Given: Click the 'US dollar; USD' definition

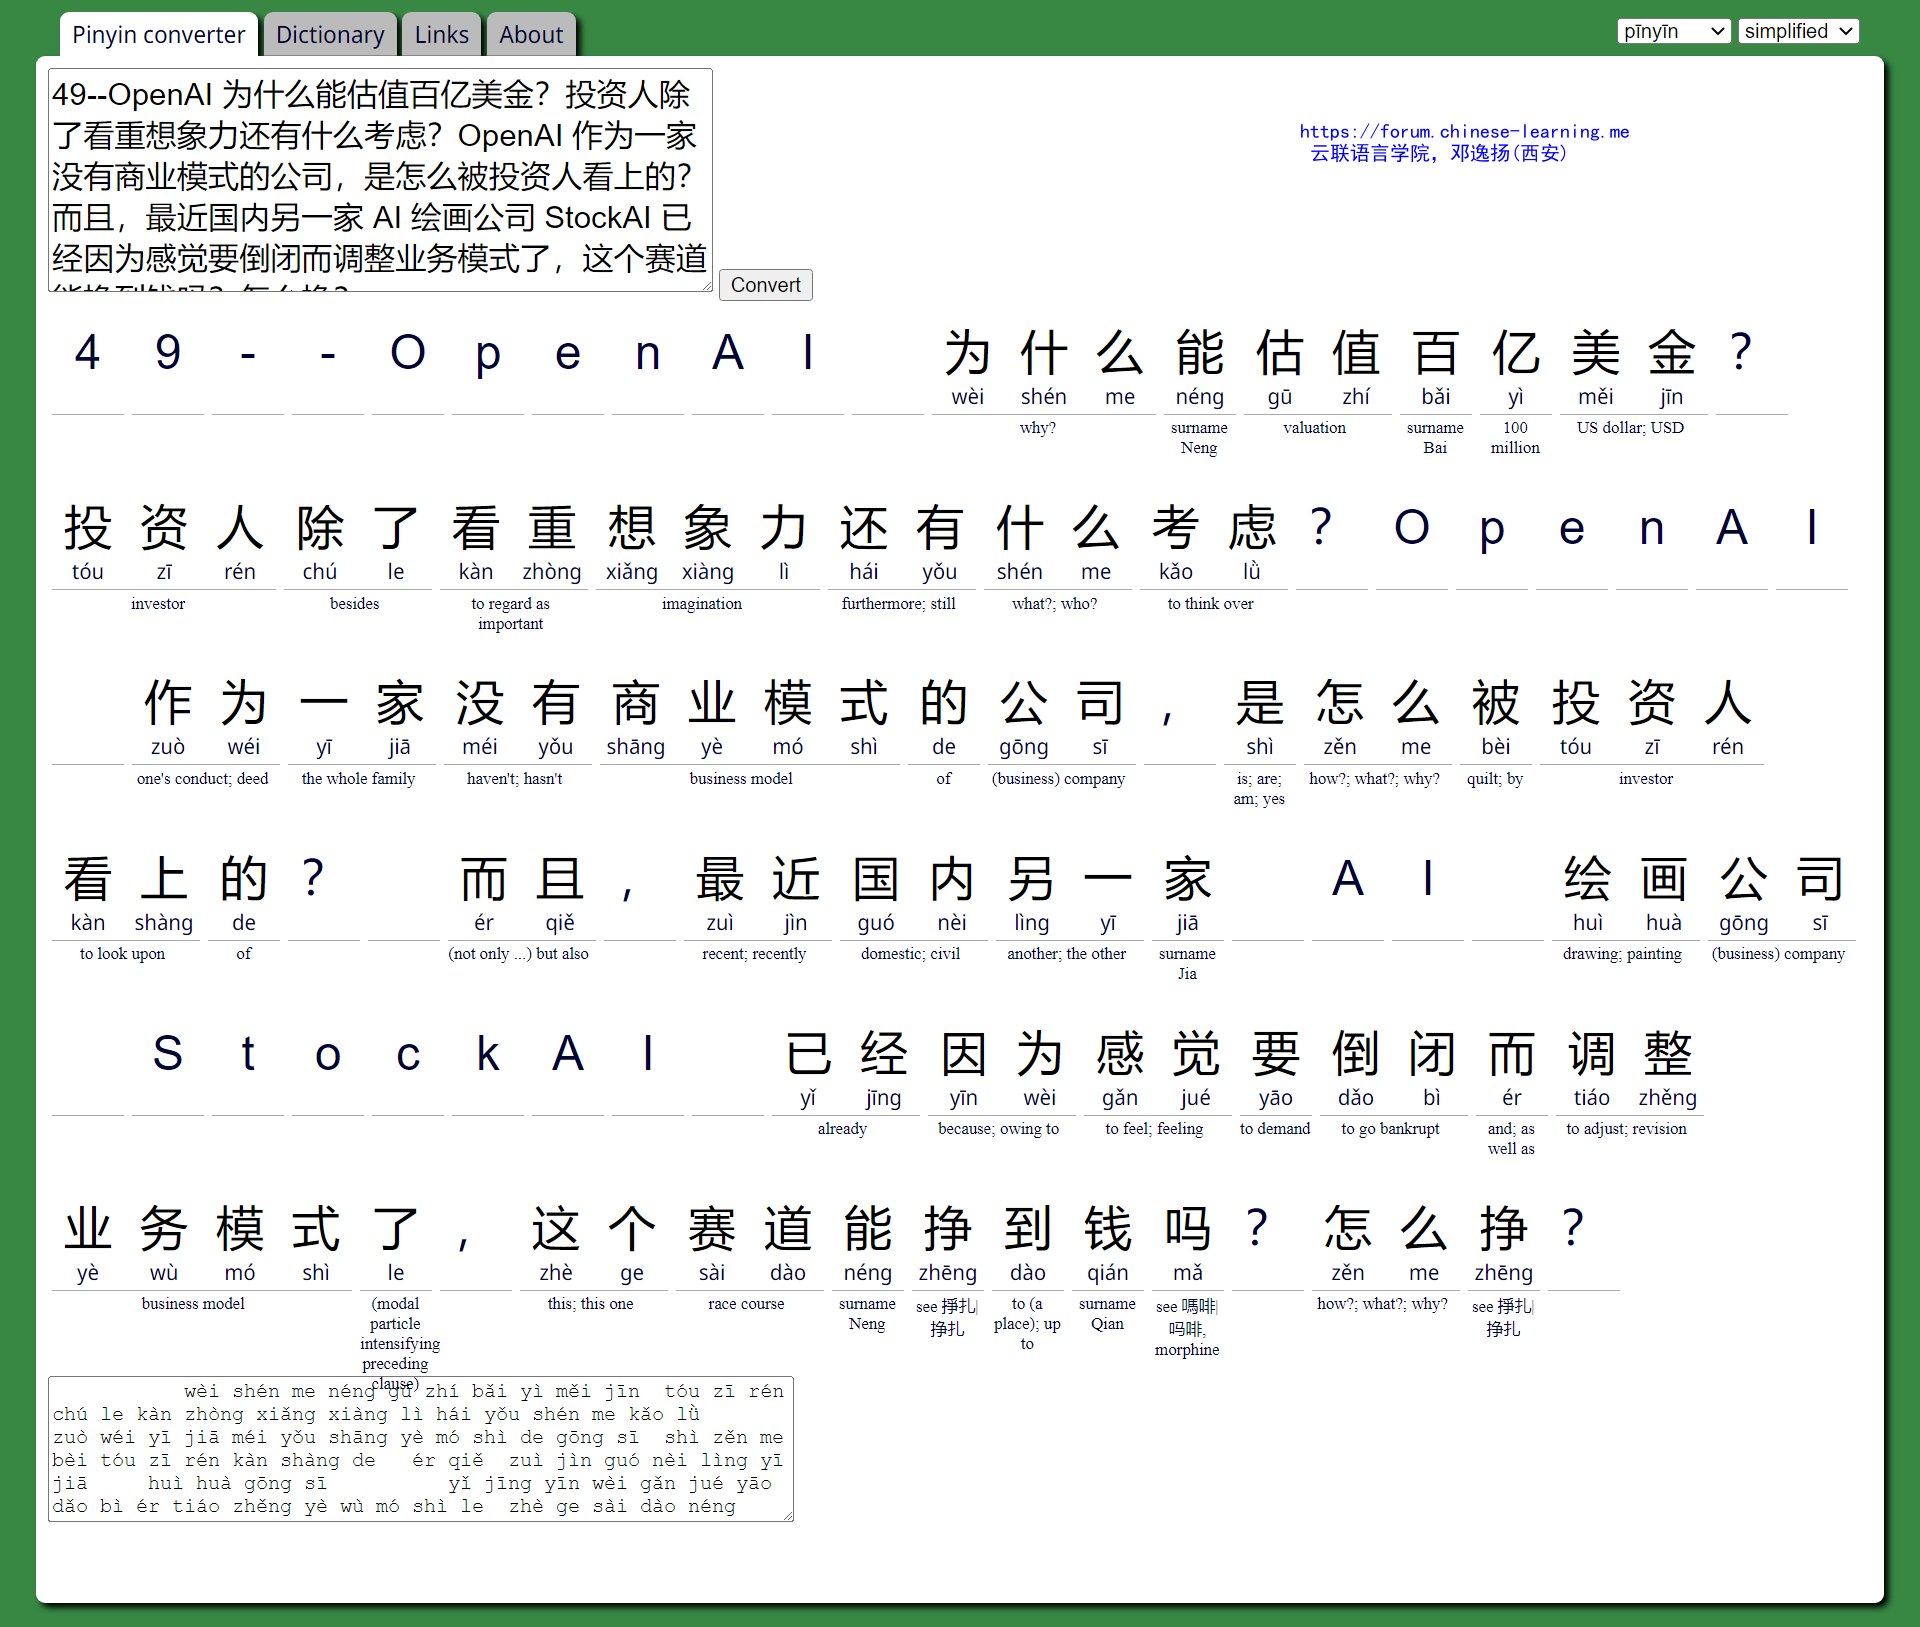Looking at the screenshot, I should pos(1630,428).
